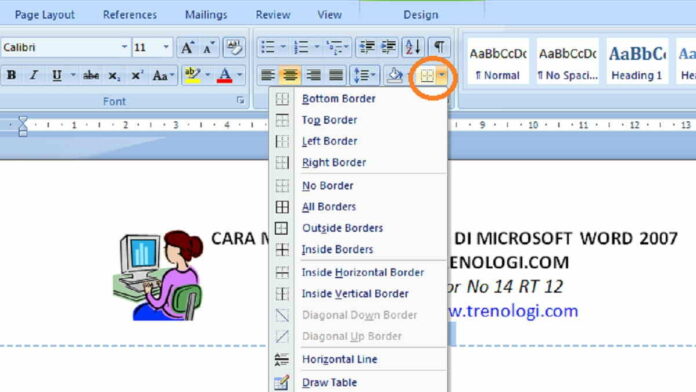Image resolution: width=696 pixels, height=392 pixels.
Task: Toggle Center alignment
Action: 290,75
